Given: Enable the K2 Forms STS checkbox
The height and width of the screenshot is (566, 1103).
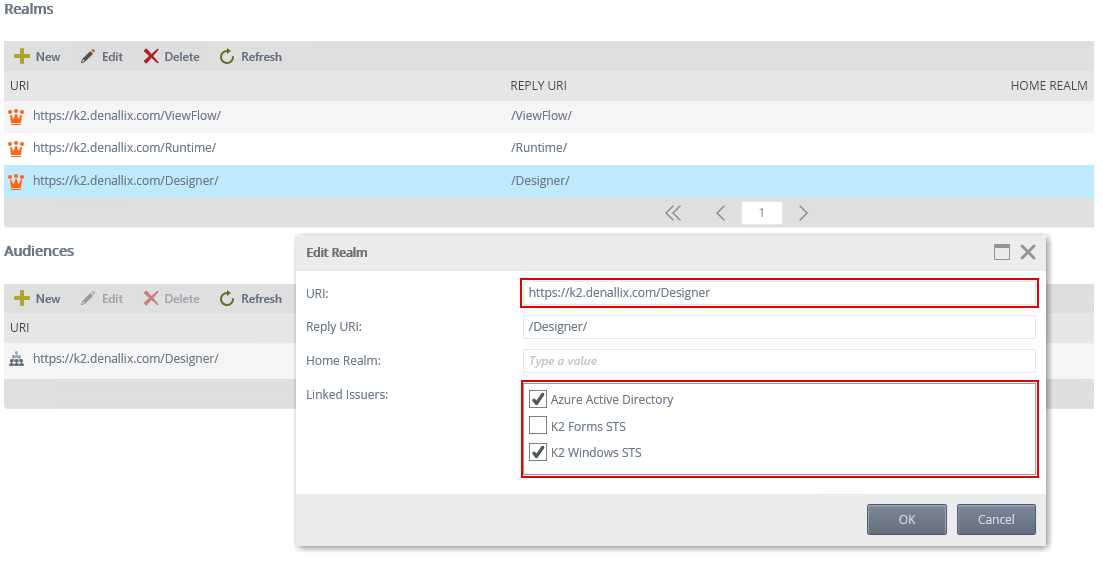Looking at the screenshot, I should (x=538, y=426).
